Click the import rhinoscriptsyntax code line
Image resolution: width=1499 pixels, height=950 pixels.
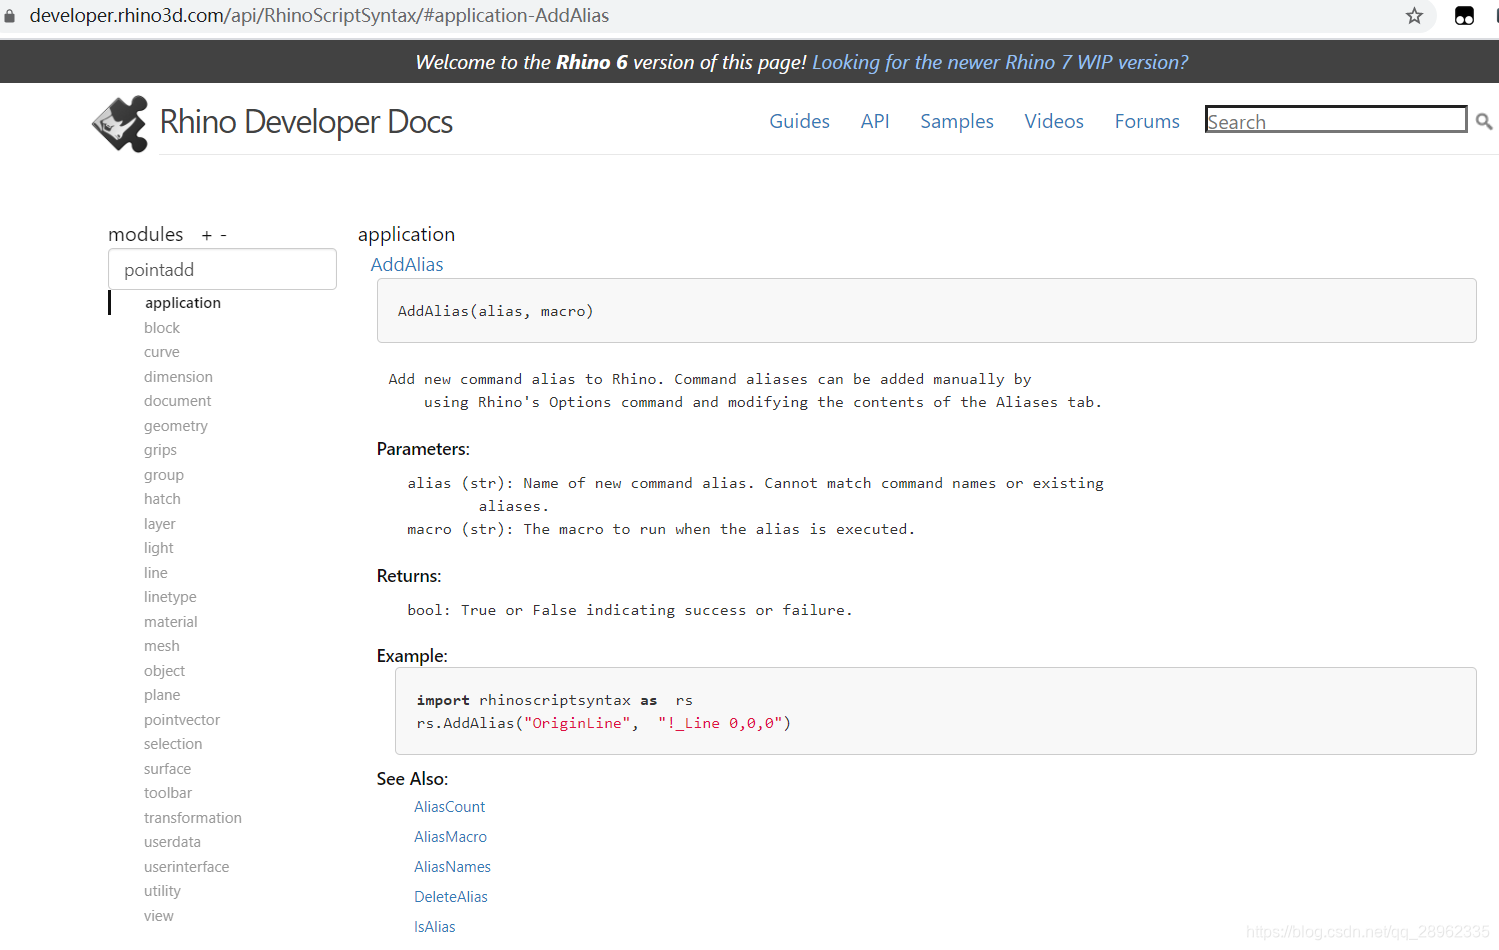pos(555,700)
